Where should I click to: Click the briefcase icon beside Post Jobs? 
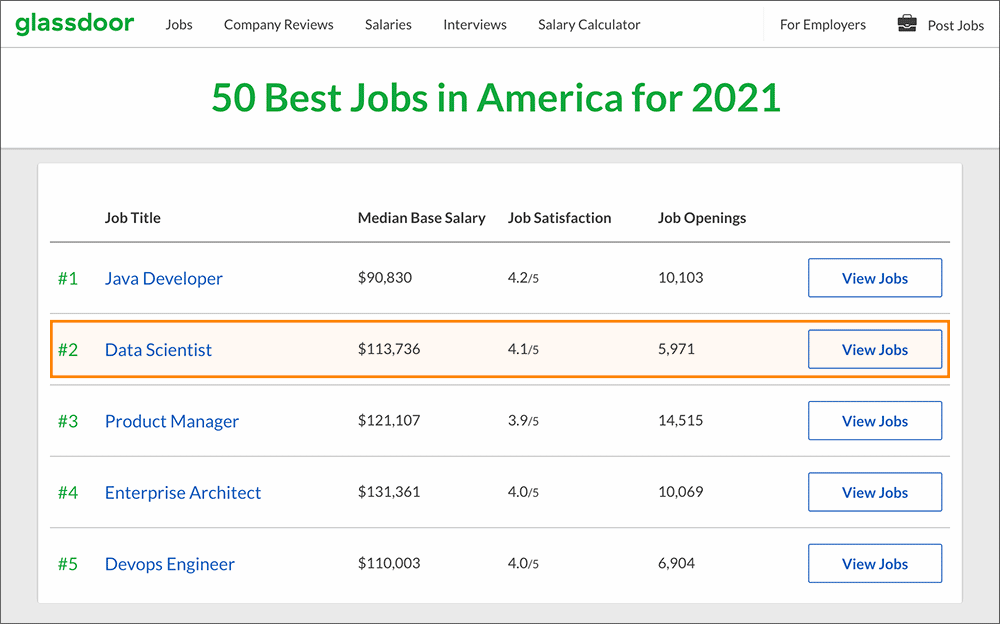pos(906,24)
